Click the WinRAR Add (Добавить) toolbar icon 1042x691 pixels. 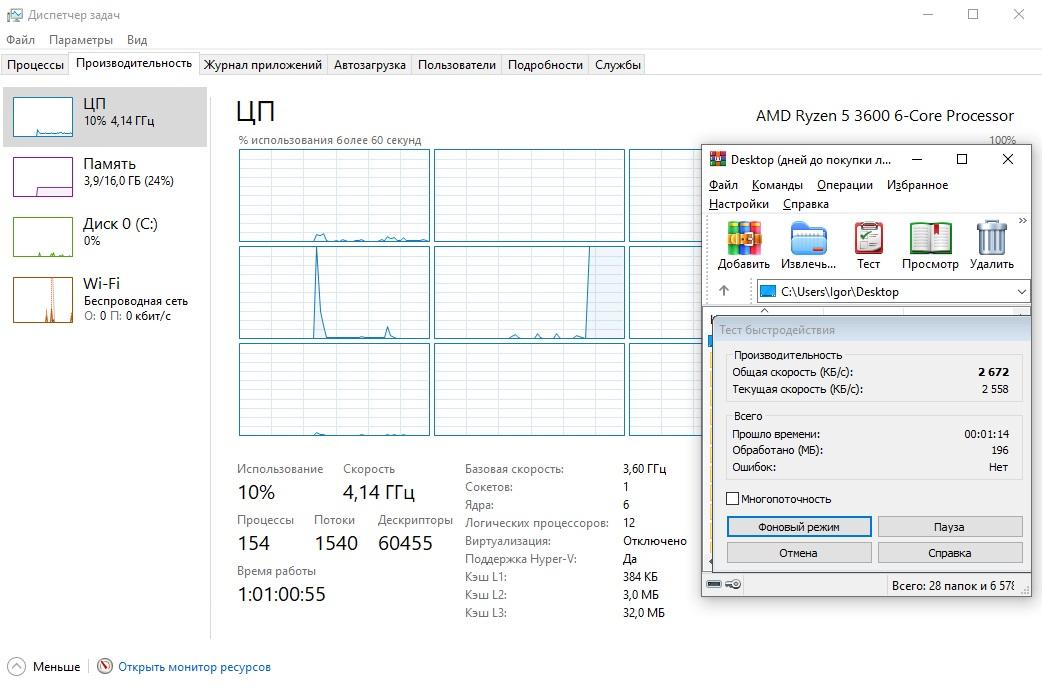coord(744,239)
